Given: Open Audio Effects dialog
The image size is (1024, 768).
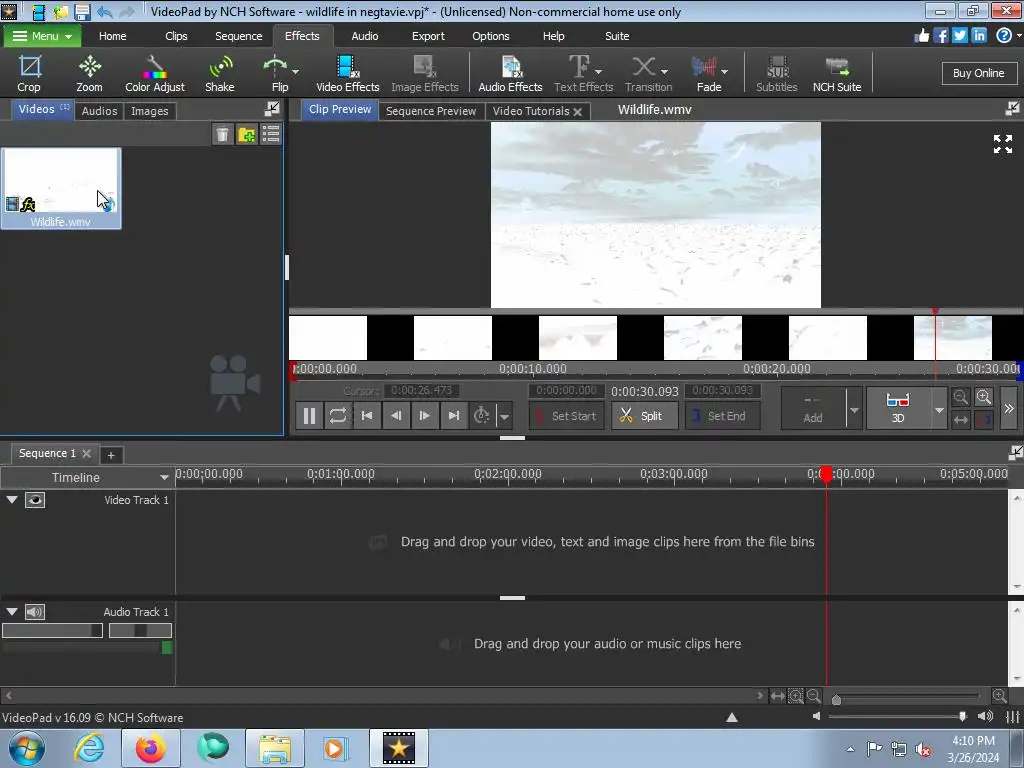Looking at the screenshot, I should (x=510, y=74).
